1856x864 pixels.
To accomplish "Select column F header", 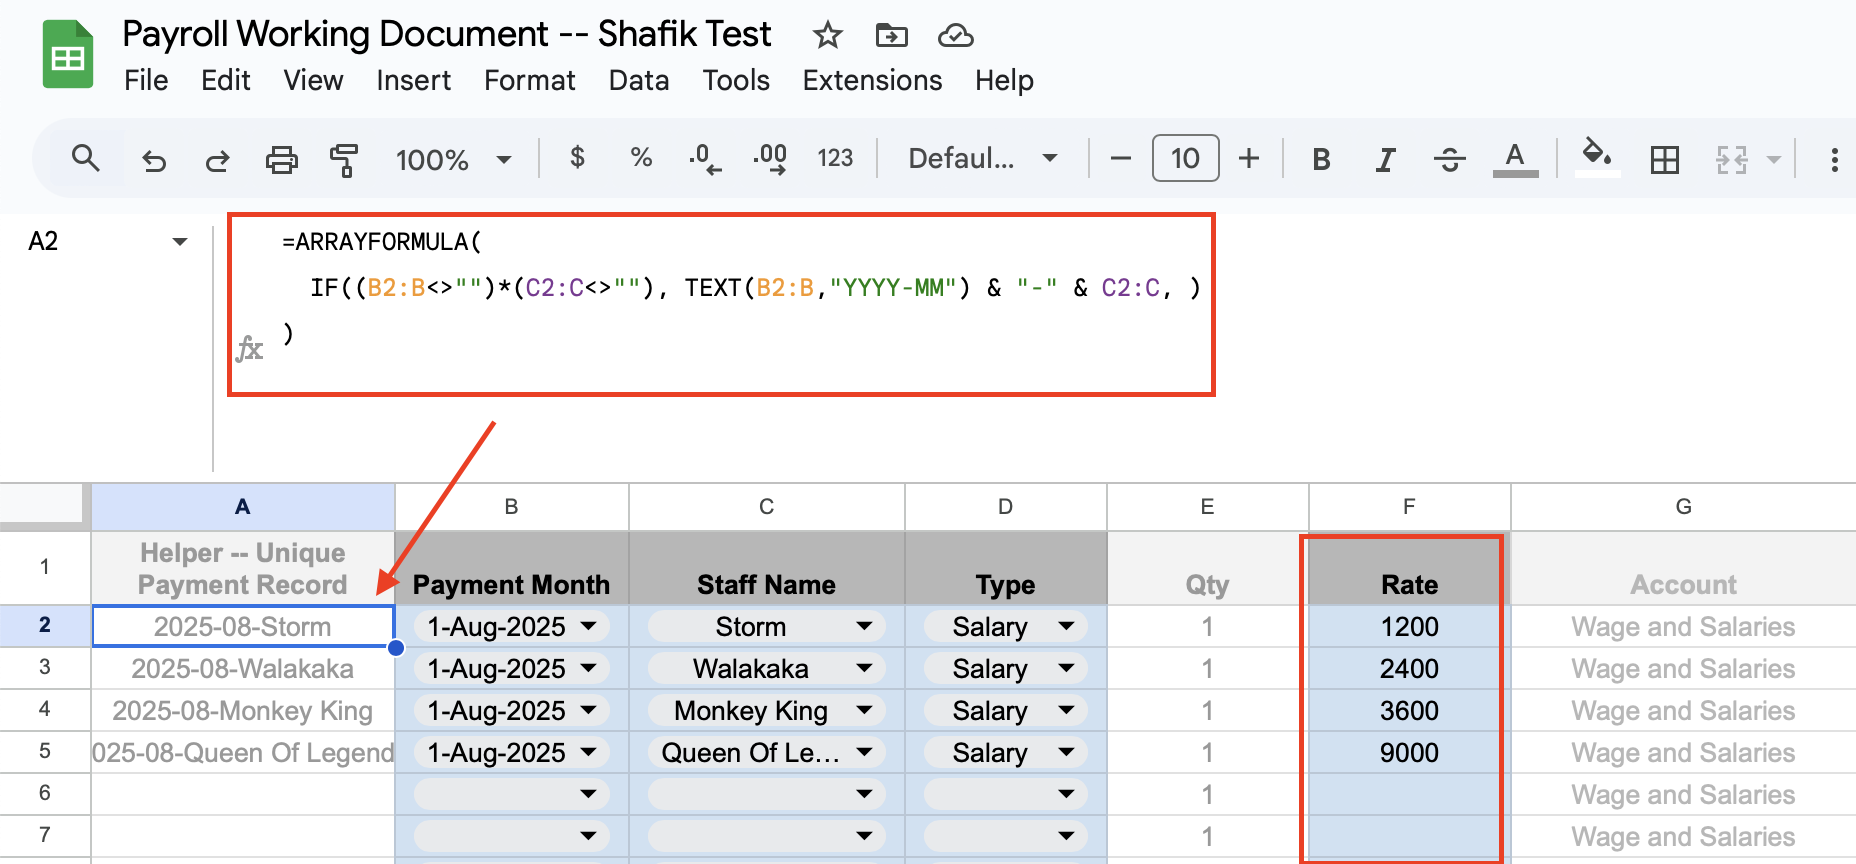I will click(1409, 507).
